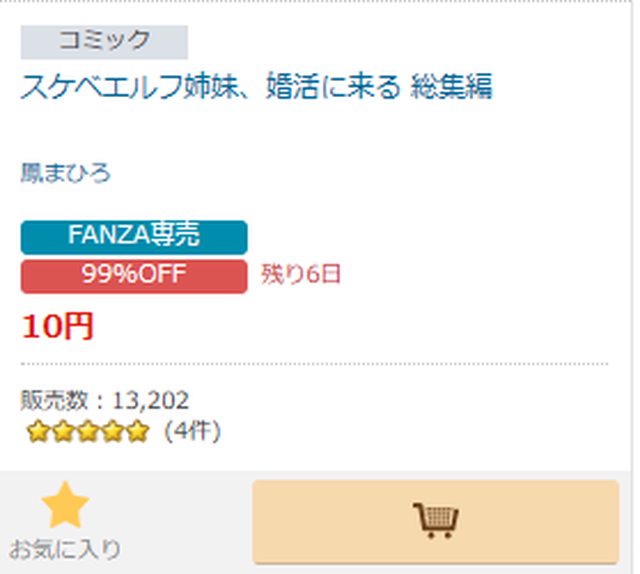Image resolution: width=640 pixels, height=574 pixels.
Task: Click the red 99%OFF discount badge
Action: [134, 275]
